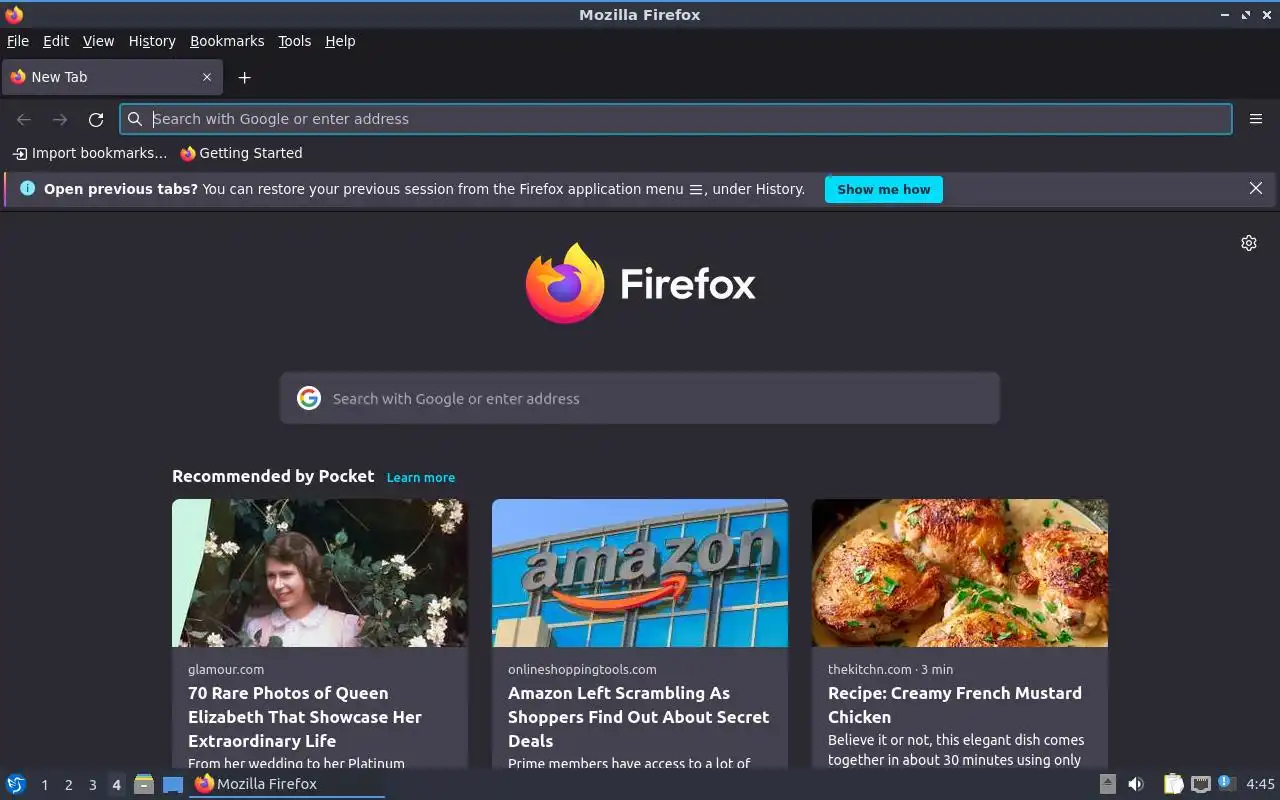The height and width of the screenshot is (800, 1280).
Task: Focus the address bar input
Action: point(676,119)
